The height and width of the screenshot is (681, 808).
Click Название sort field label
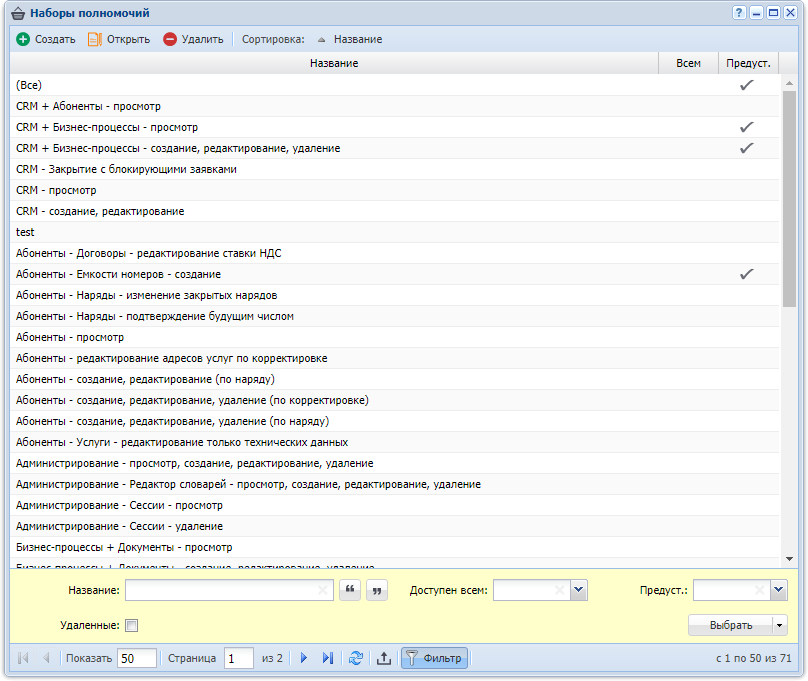(358, 39)
